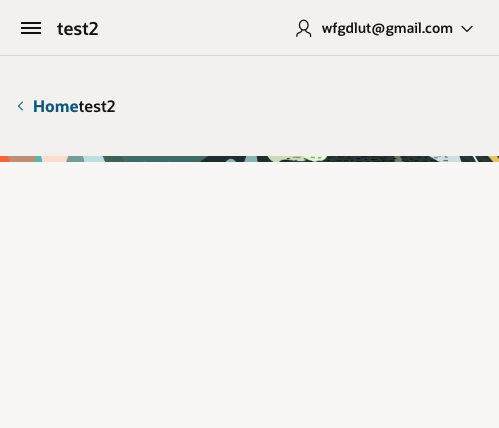Click the light green shape in banner
Viewport: 499px width, 428px height.
click(x=297, y=158)
